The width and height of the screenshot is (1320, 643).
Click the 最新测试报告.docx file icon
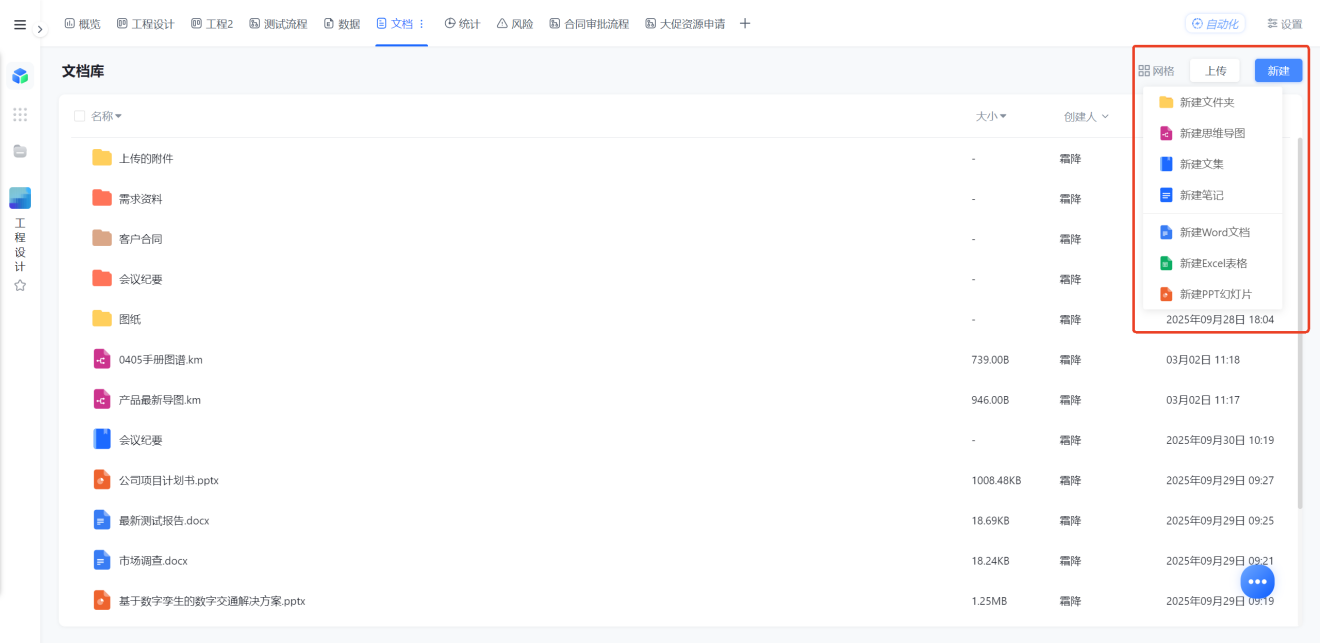[101, 520]
